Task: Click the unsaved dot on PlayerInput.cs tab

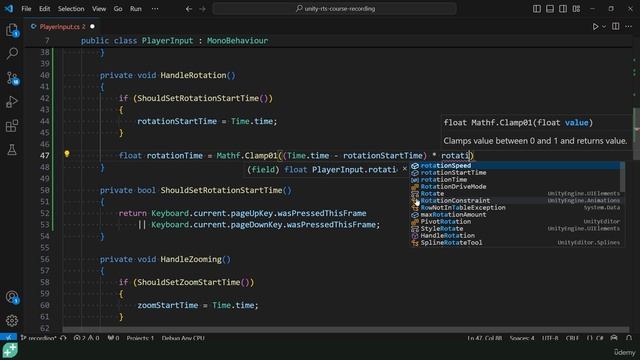Action: 92,27
